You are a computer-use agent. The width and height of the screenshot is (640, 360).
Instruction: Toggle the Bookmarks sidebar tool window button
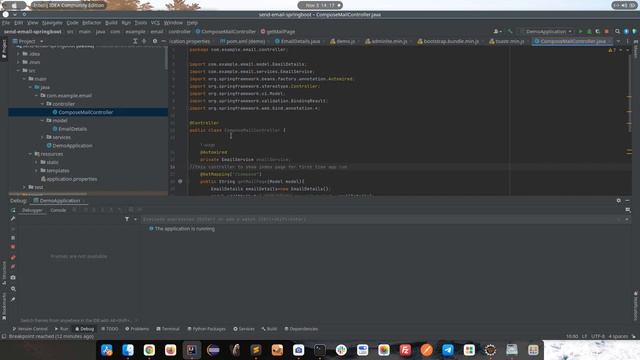(4, 306)
